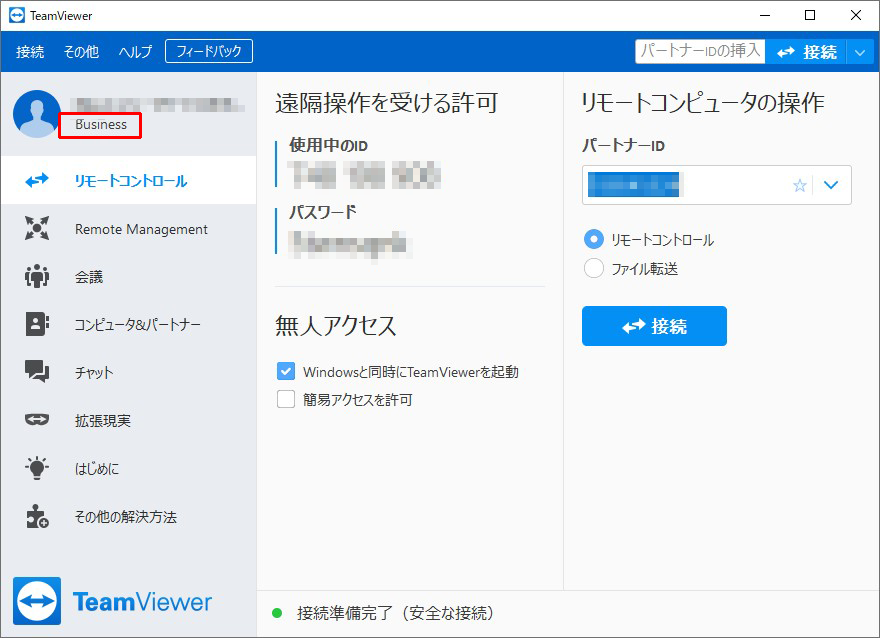Screen dimensions: 880x638
Task: Click the large blue 接続 button
Action: [x=654, y=326]
